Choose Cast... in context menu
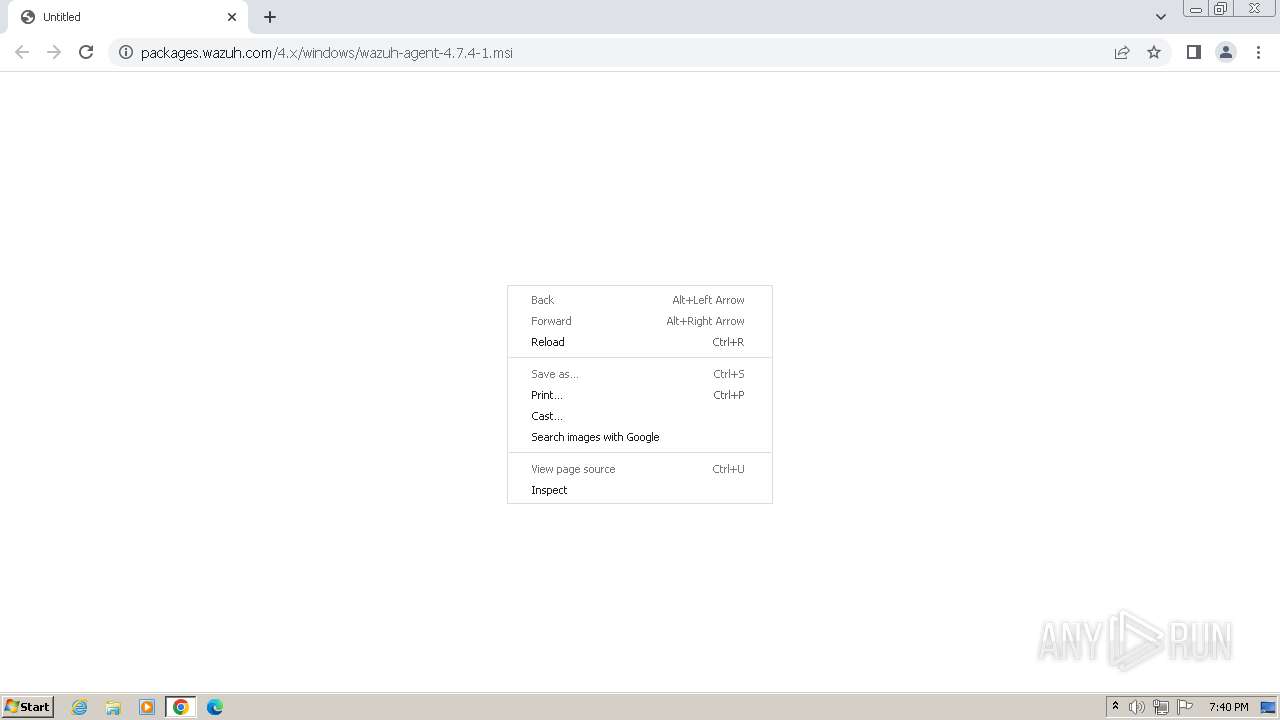Viewport: 1280px width, 720px height. tap(640, 416)
